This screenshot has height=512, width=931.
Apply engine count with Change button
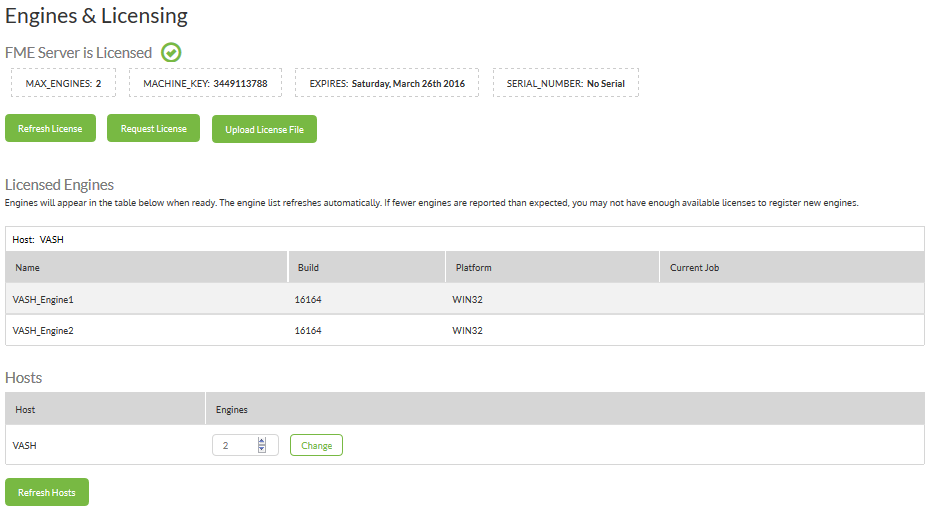(x=316, y=445)
